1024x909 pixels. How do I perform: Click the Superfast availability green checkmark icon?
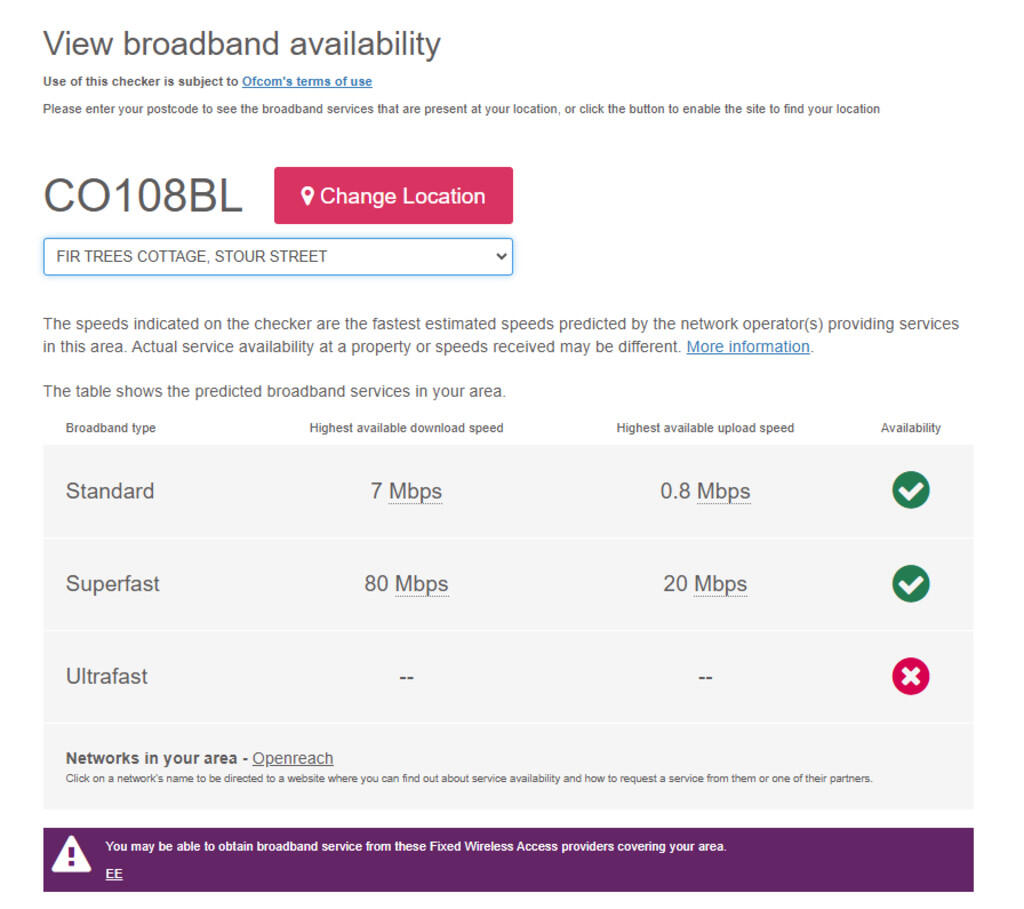(910, 584)
